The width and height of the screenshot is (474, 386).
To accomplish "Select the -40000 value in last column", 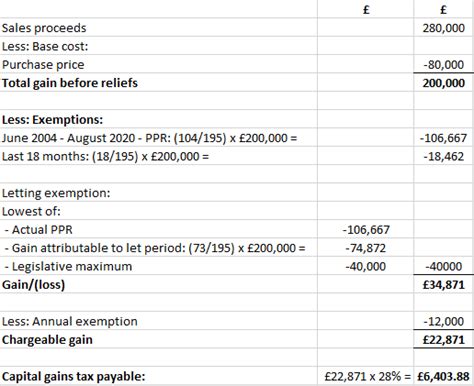I will [444, 266].
